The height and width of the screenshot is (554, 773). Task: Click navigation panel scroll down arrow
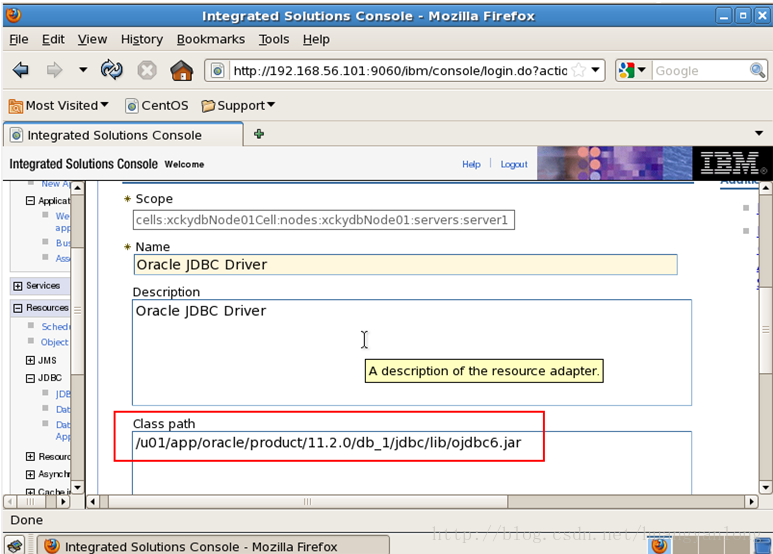77,488
